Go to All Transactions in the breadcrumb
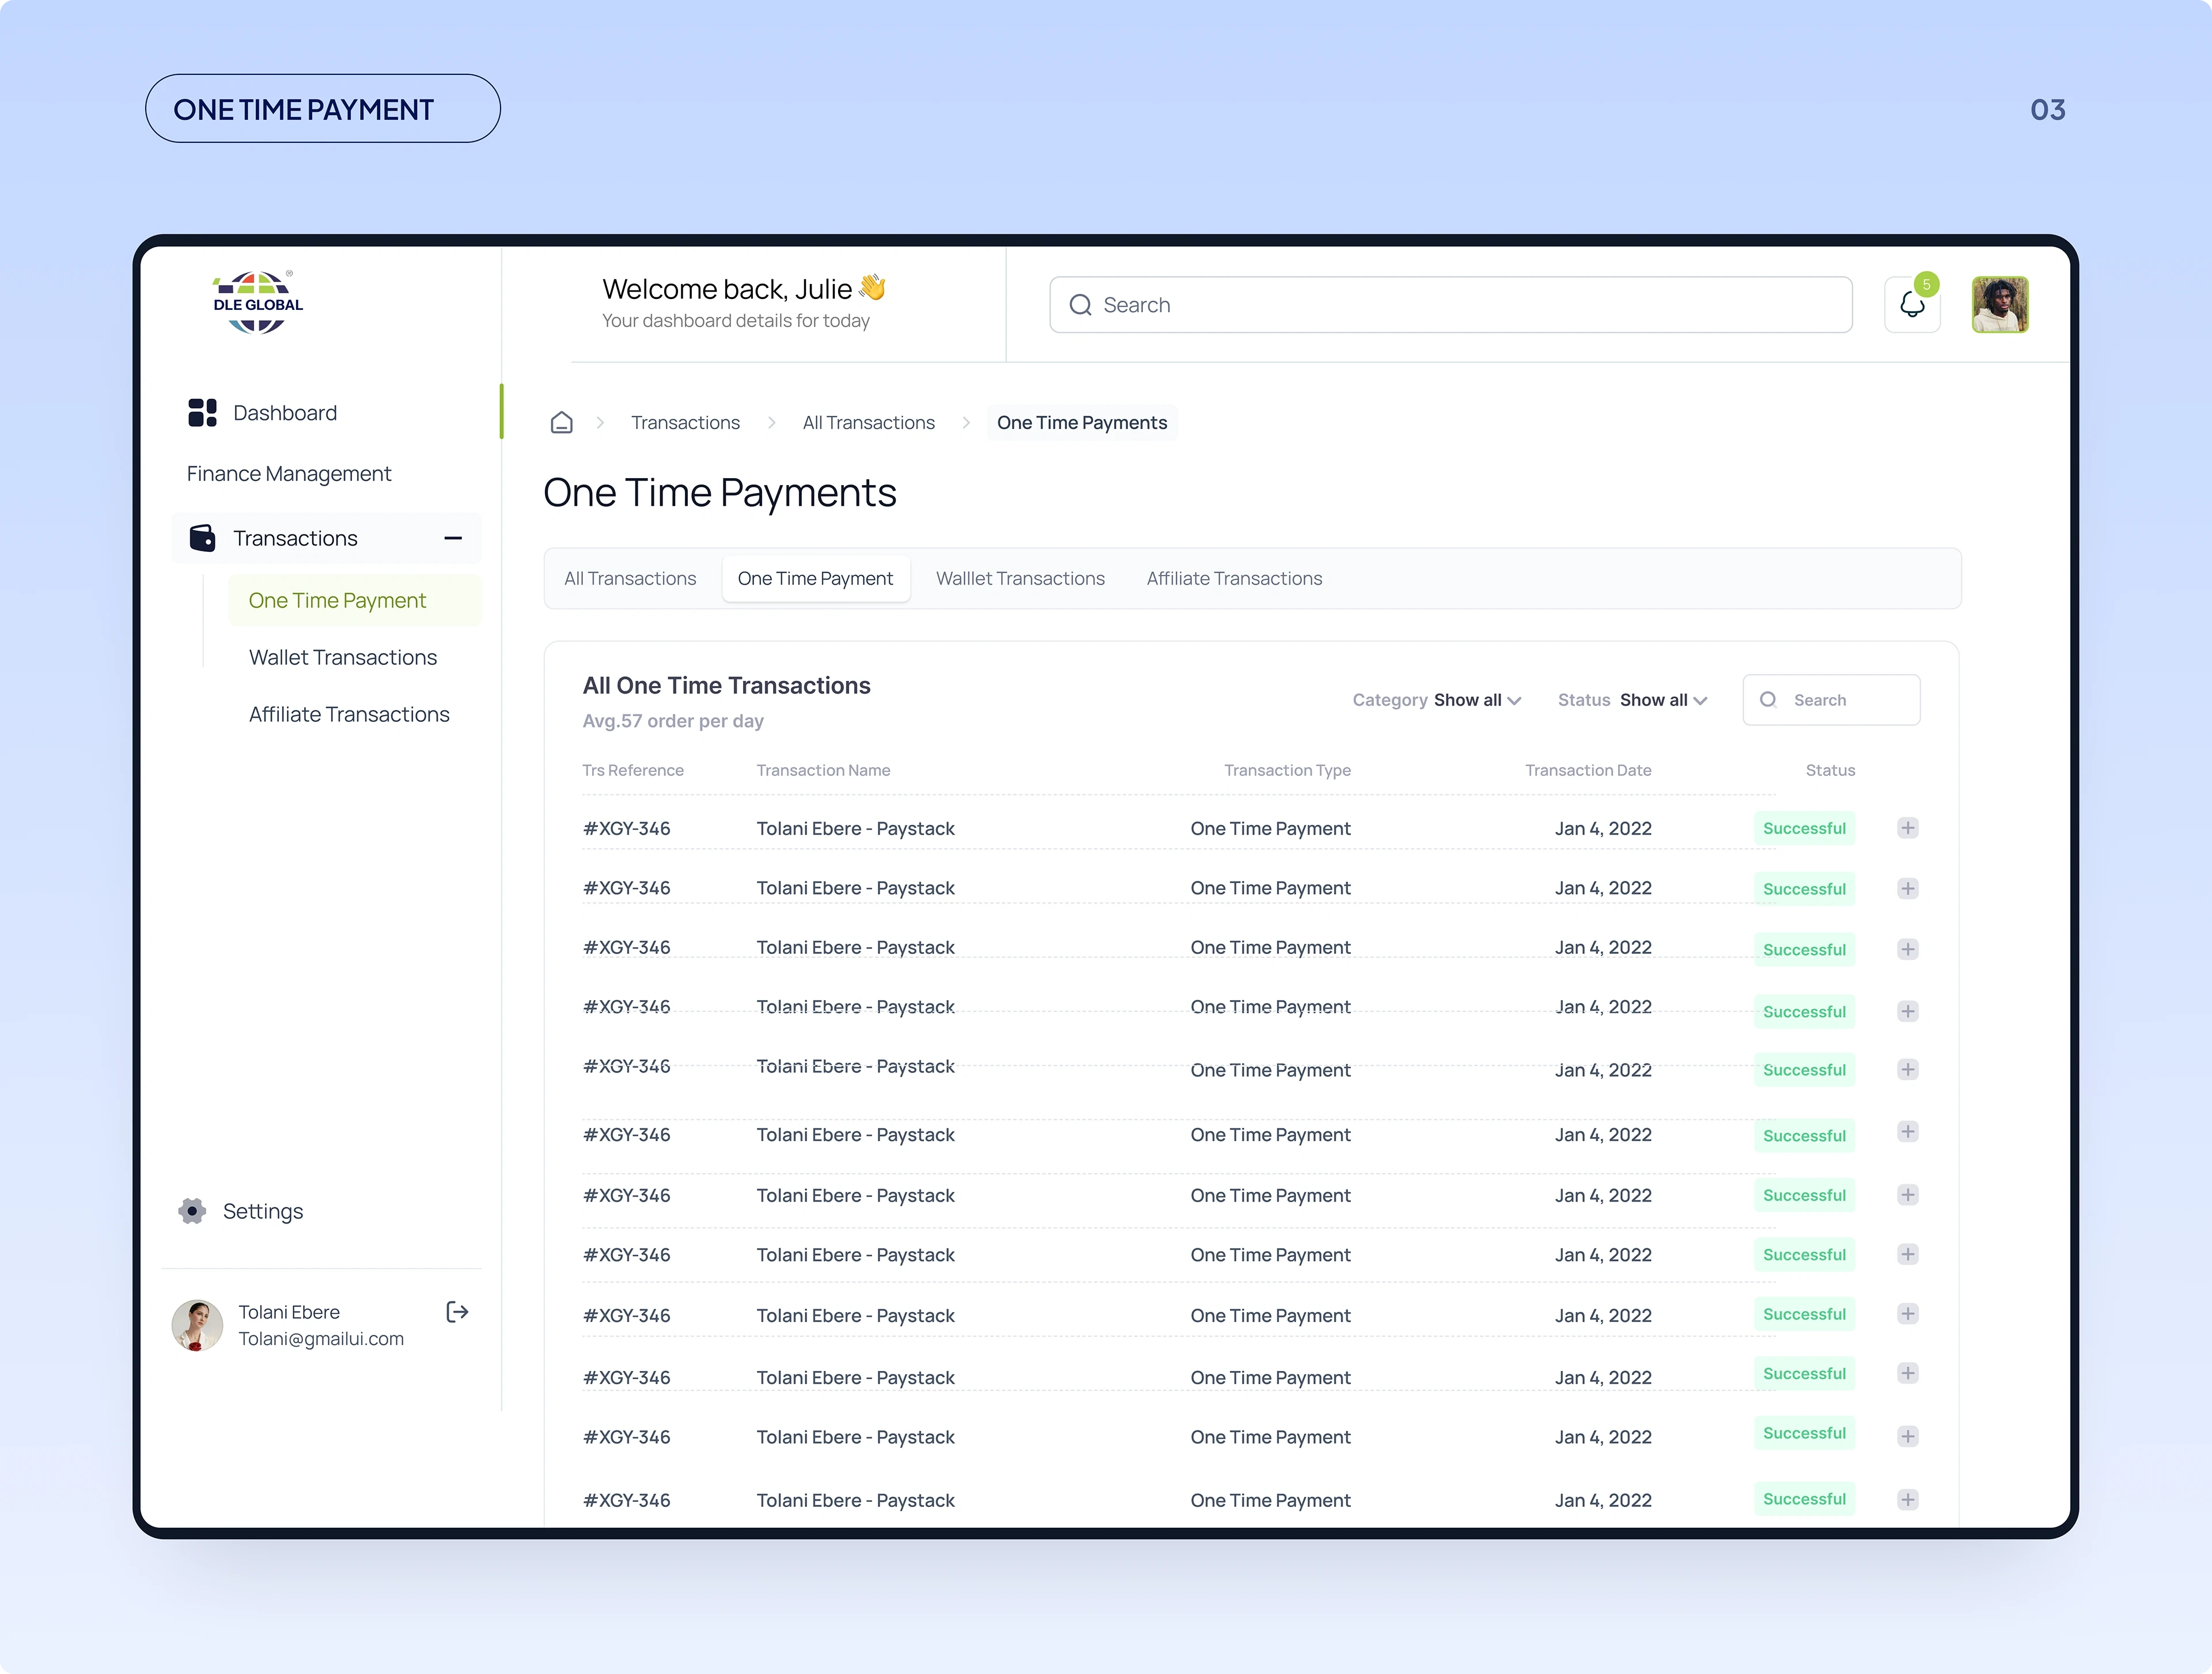The height and width of the screenshot is (1674, 2212). click(x=868, y=422)
